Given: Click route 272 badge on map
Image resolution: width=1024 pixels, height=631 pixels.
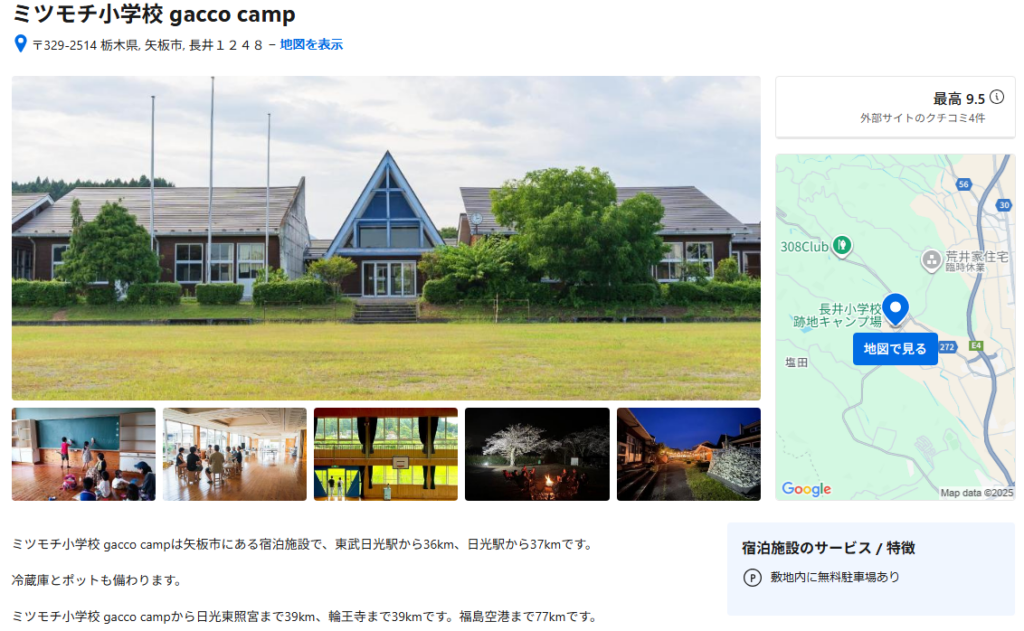Looking at the screenshot, I should (947, 347).
